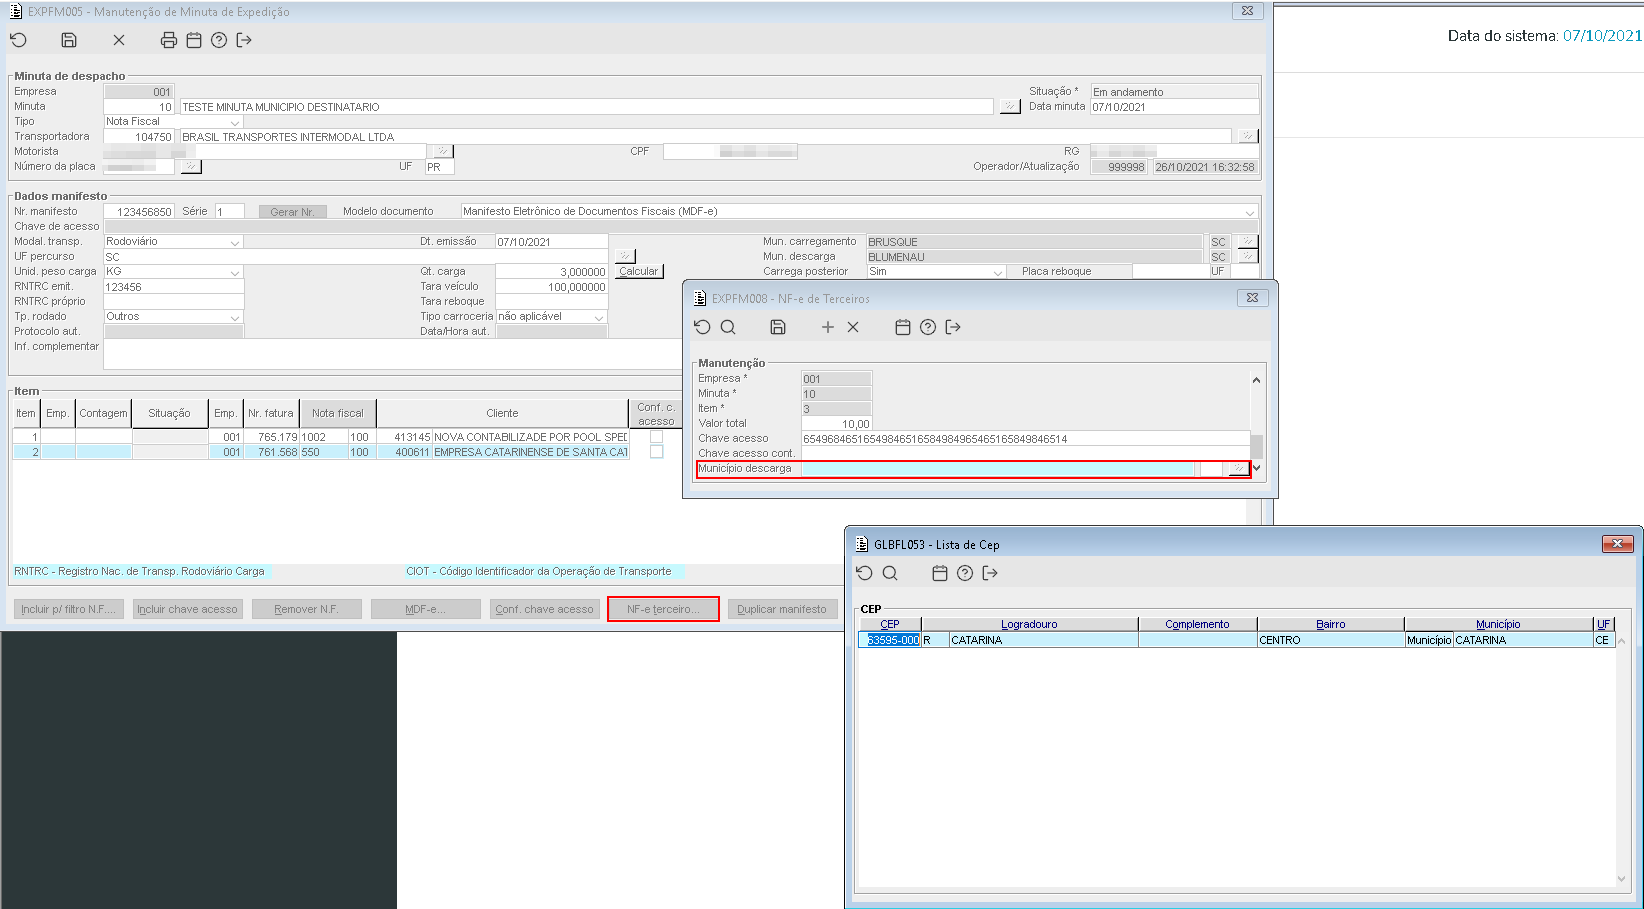Expand the Modal. transp. Rodoviário dropdown
Viewport: 1644px width, 909px height.
pyautogui.click(x=235, y=242)
